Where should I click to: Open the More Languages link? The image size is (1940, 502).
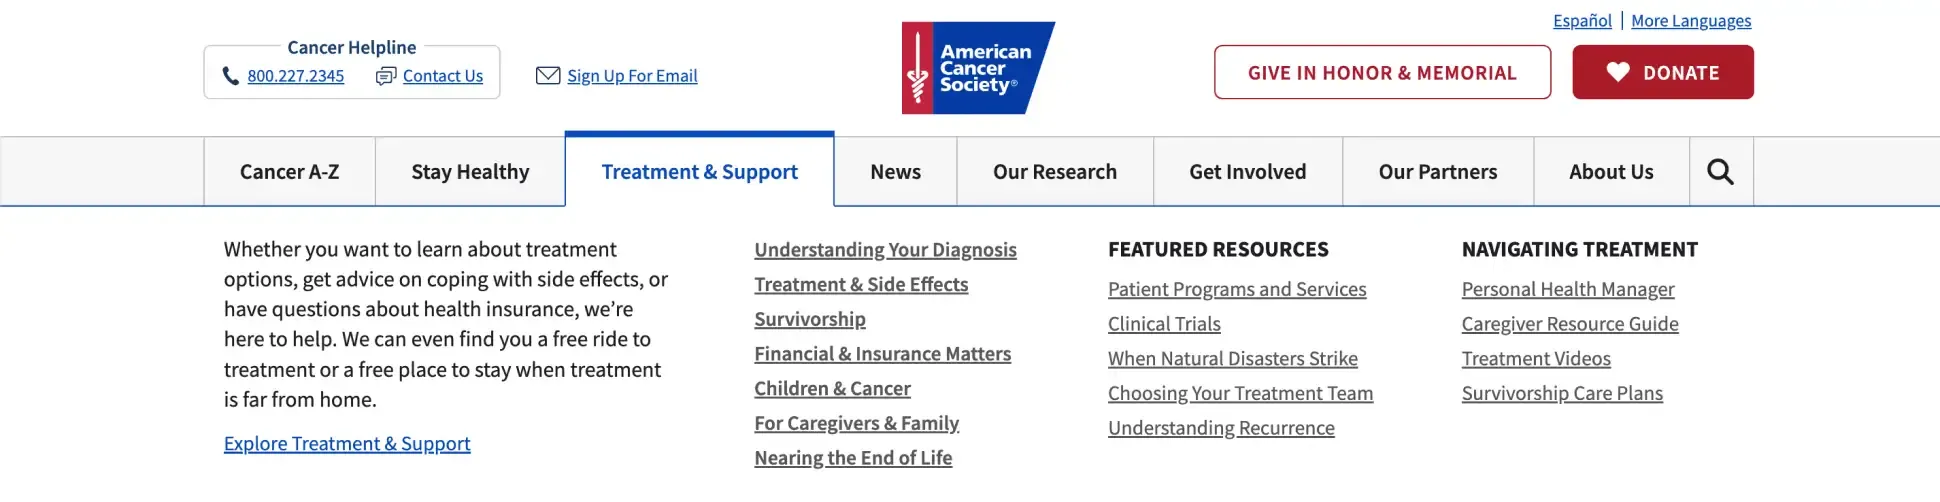[x=1691, y=21]
